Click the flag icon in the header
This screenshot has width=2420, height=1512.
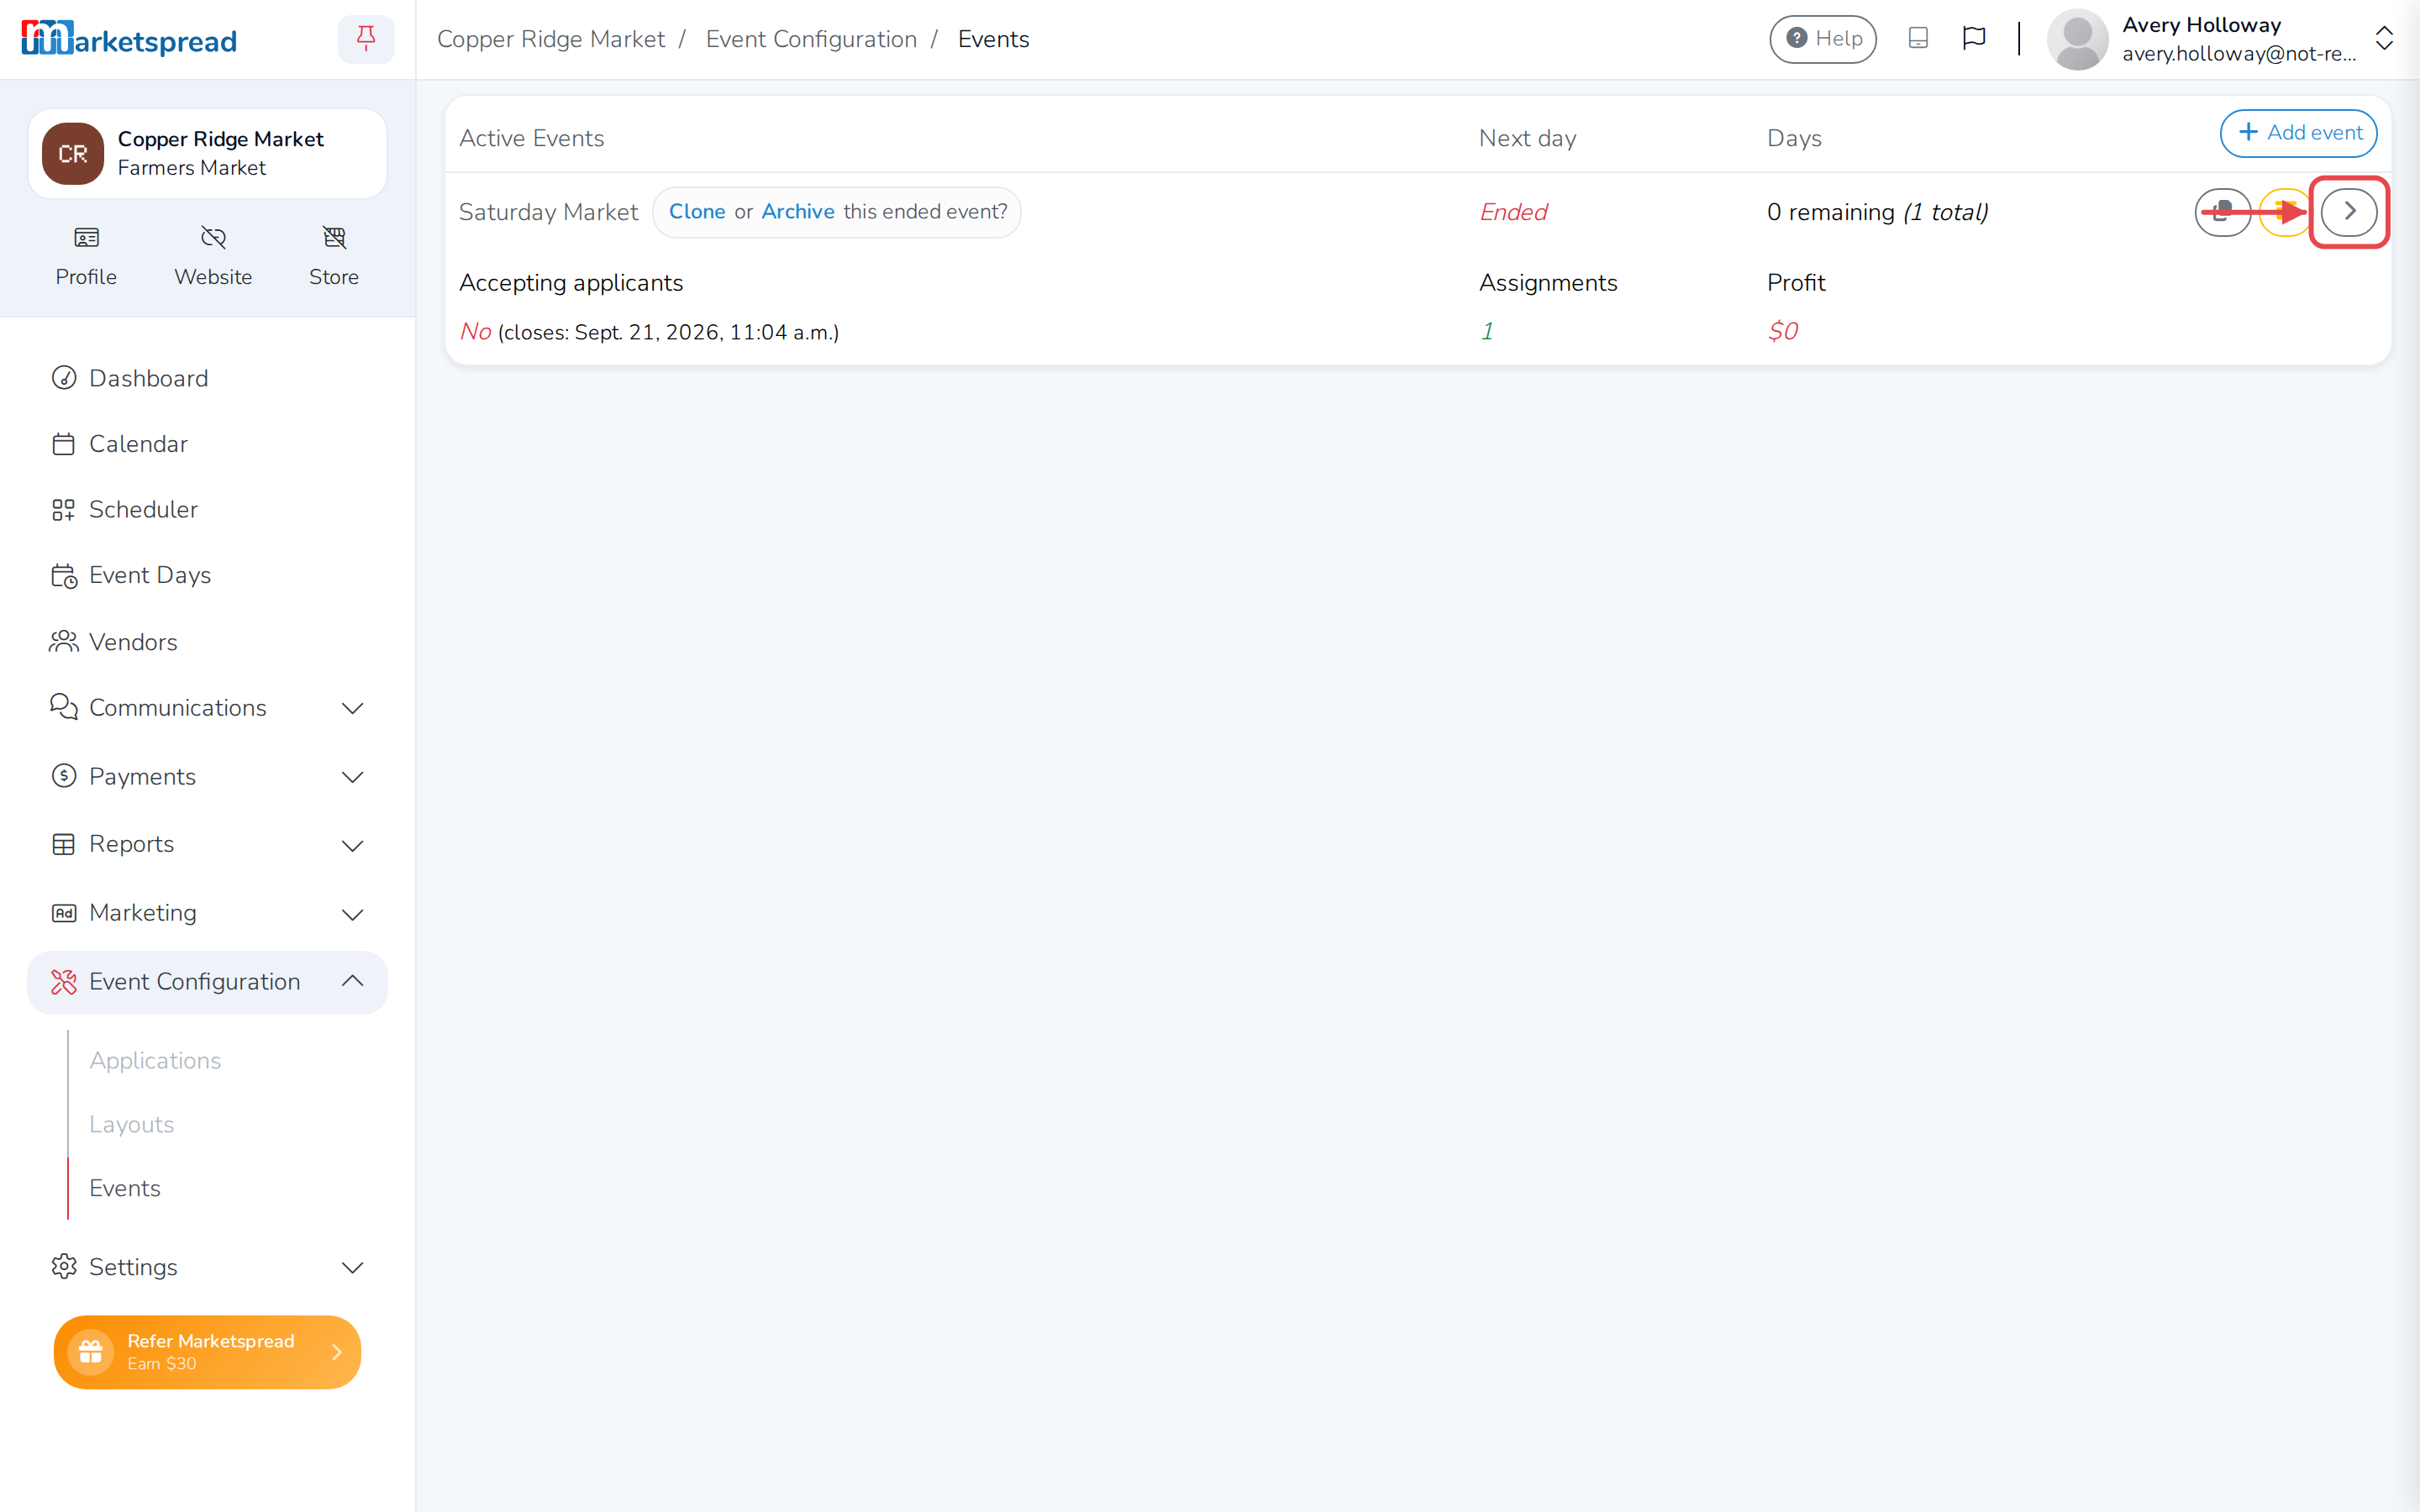tap(1974, 39)
